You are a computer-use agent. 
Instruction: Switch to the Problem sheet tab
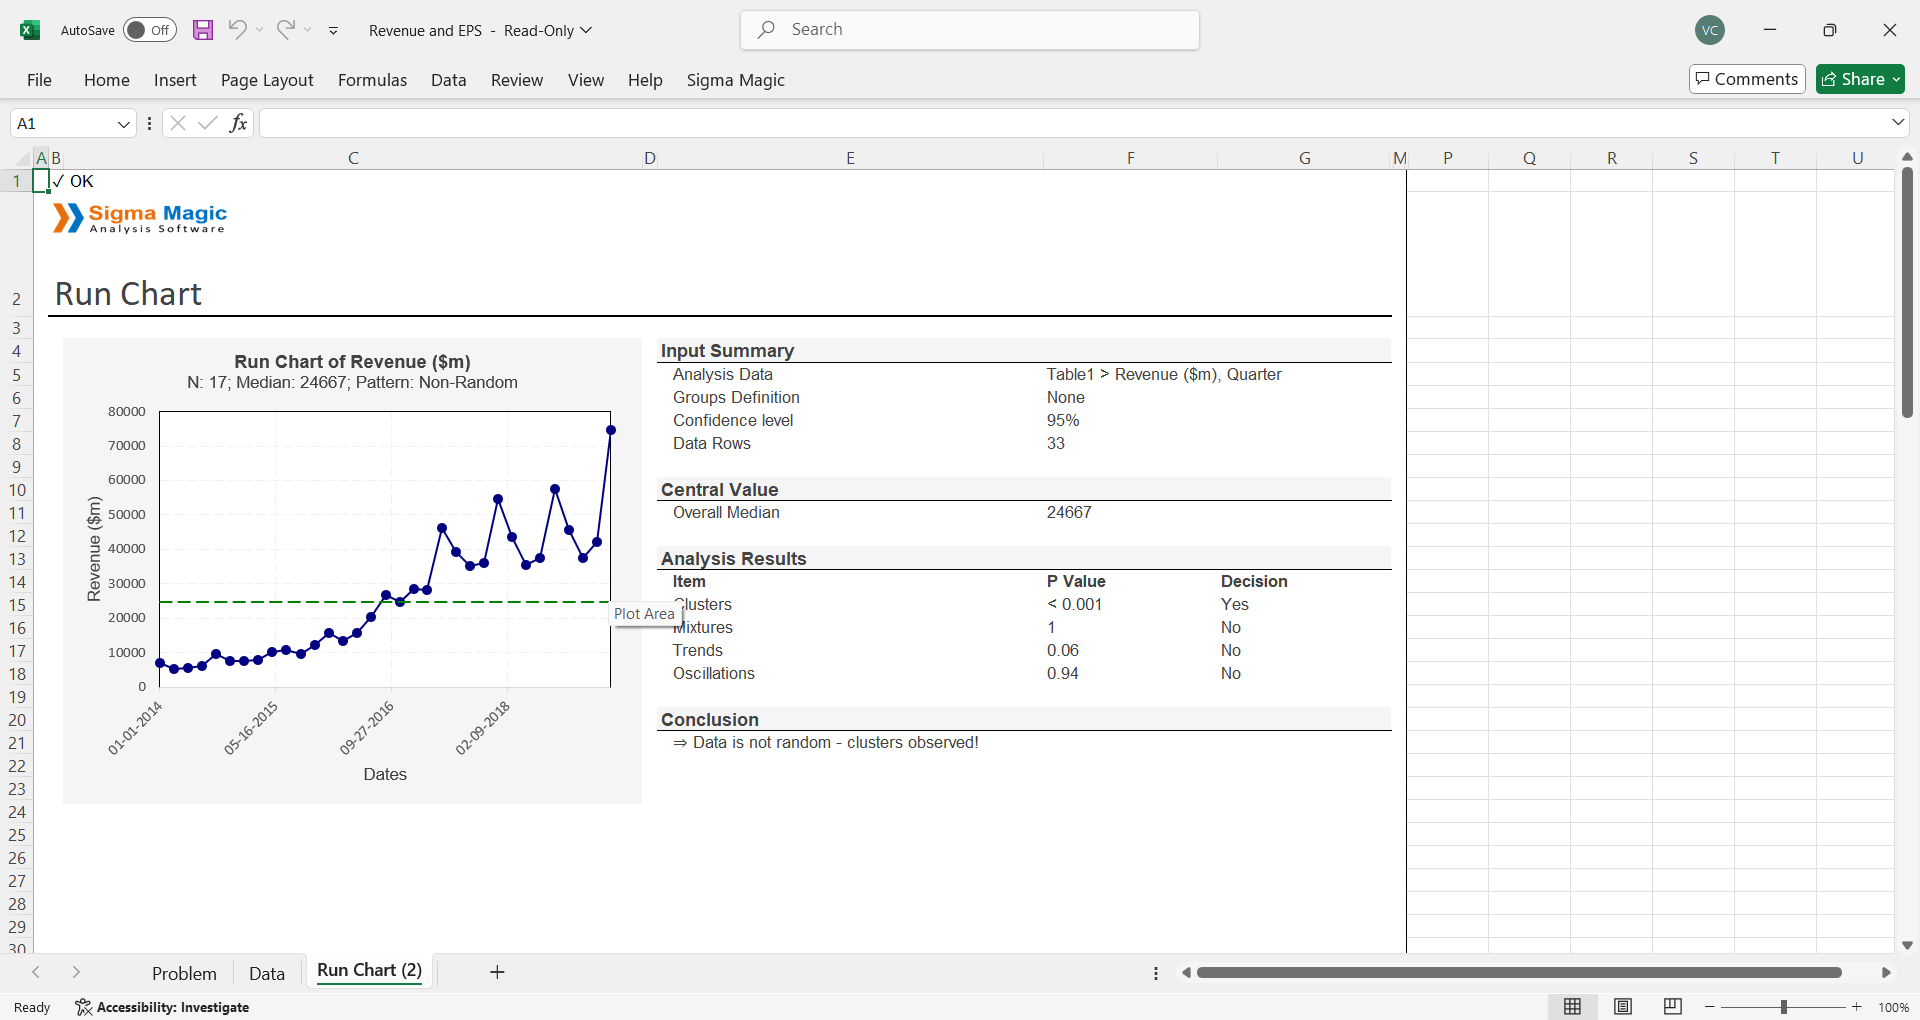(184, 973)
